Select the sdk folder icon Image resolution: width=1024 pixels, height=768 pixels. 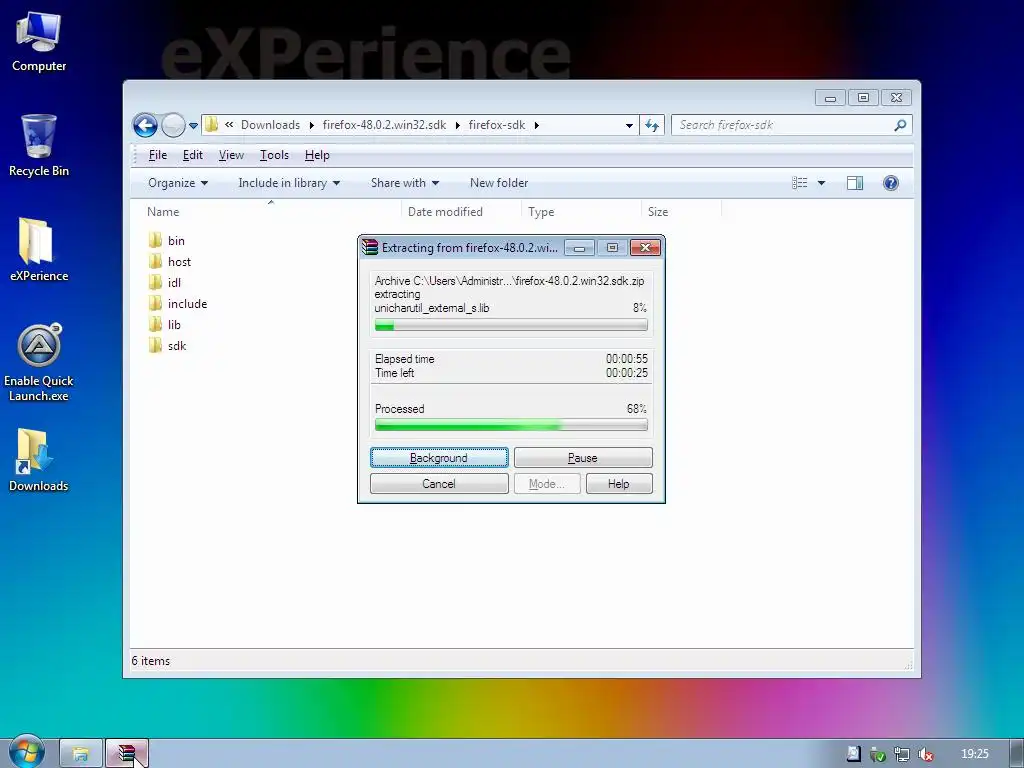click(155, 345)
